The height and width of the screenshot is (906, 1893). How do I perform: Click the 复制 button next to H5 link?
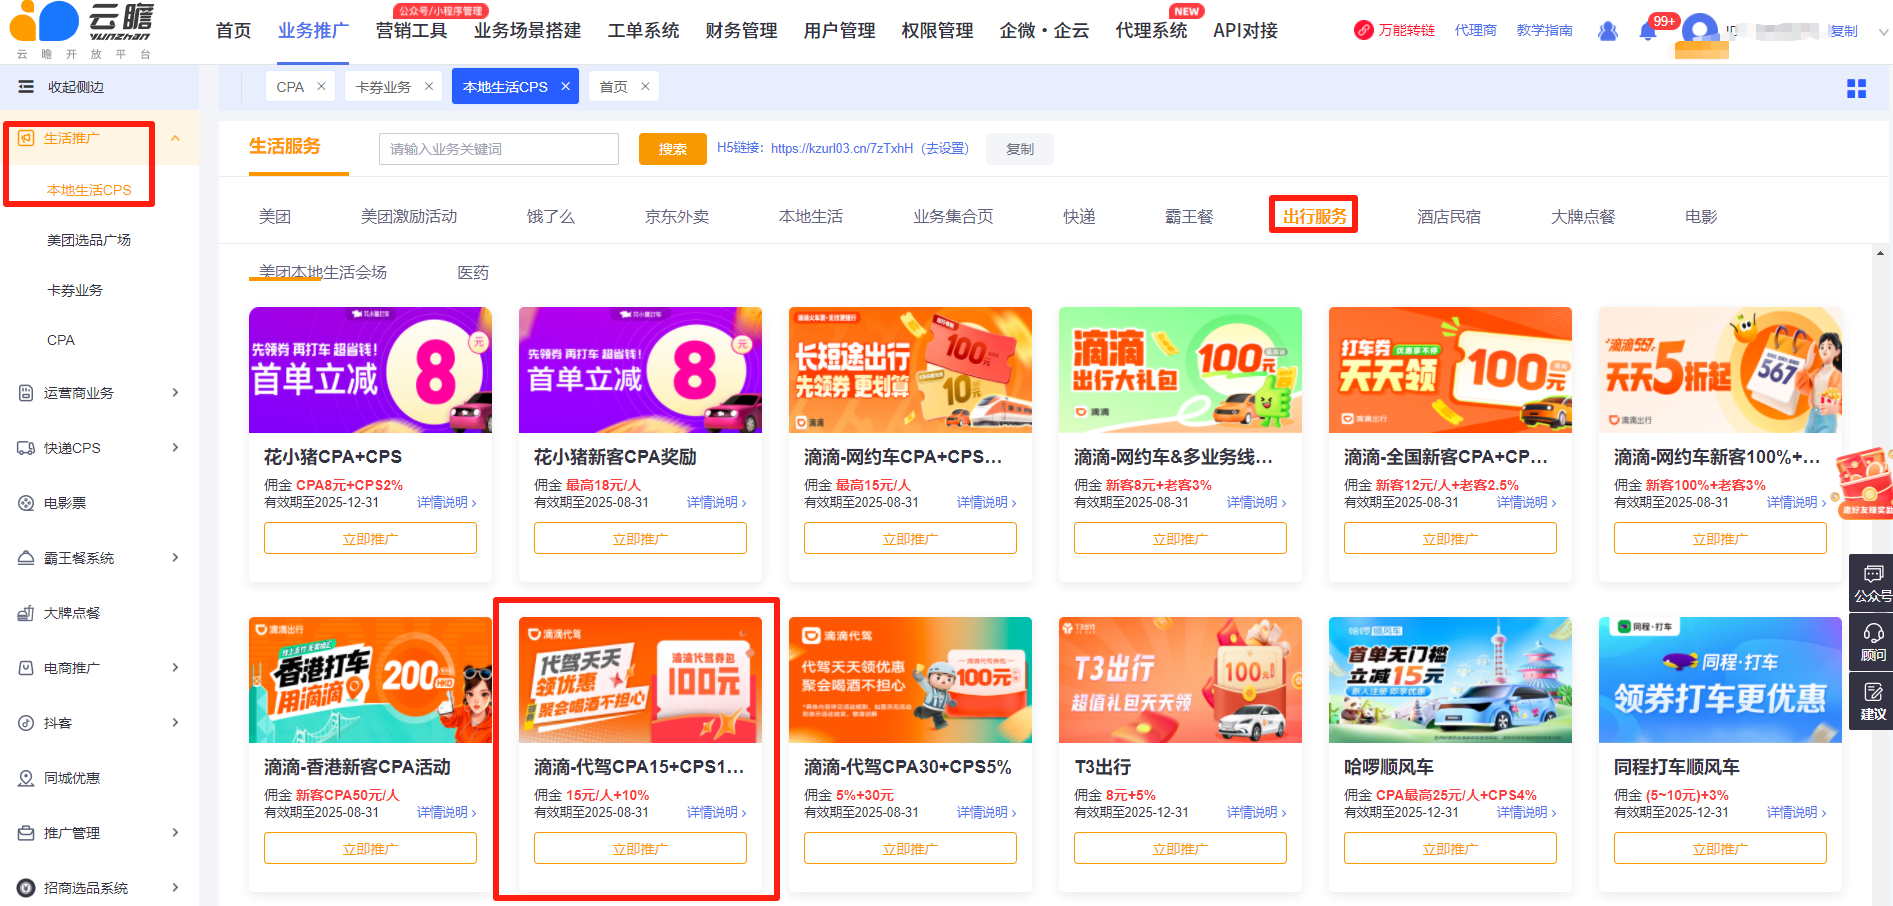tap(1020, 149)
